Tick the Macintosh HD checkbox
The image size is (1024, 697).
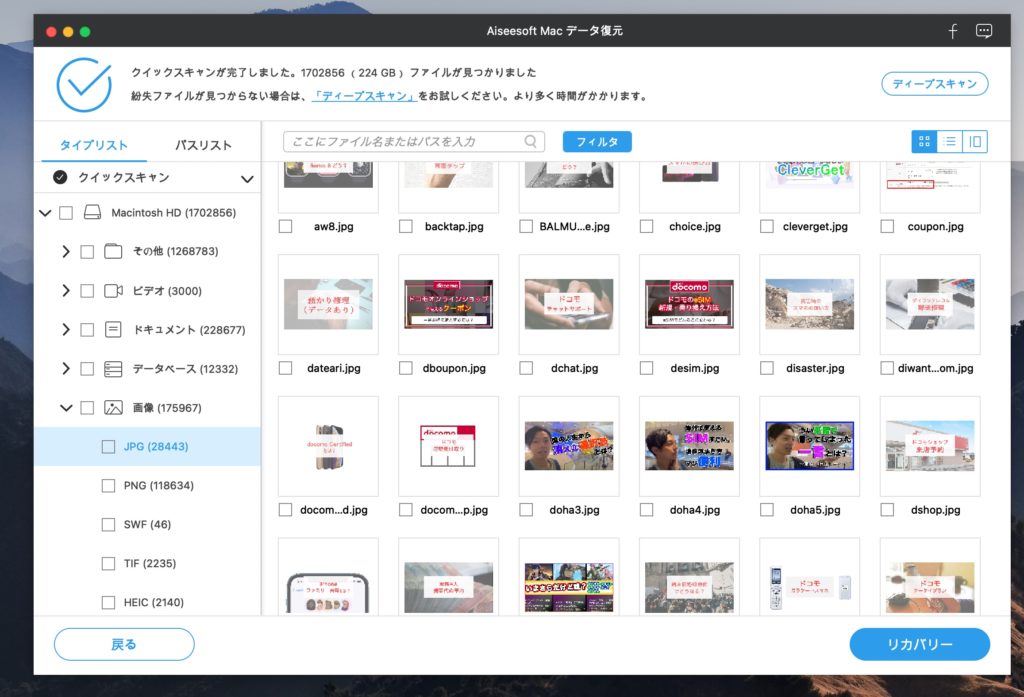click(x=66, y=213)
